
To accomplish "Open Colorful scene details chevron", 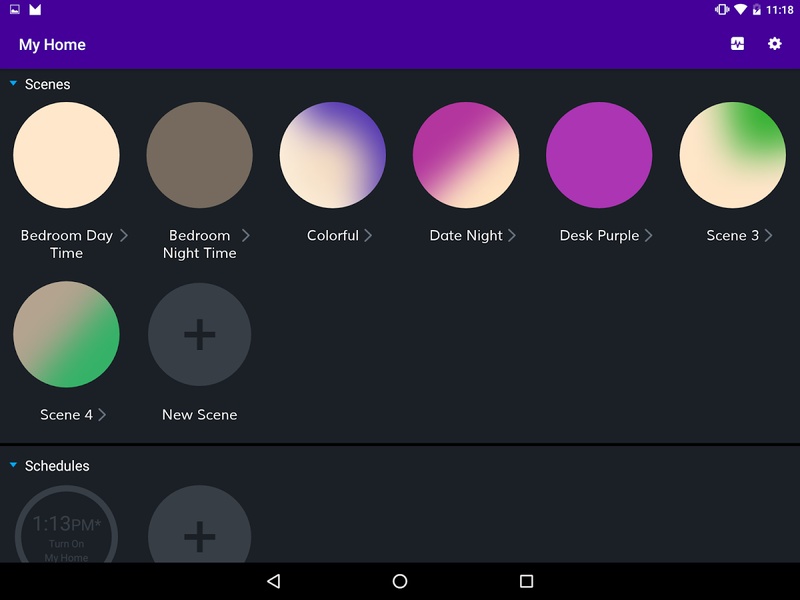I will 368,235.
